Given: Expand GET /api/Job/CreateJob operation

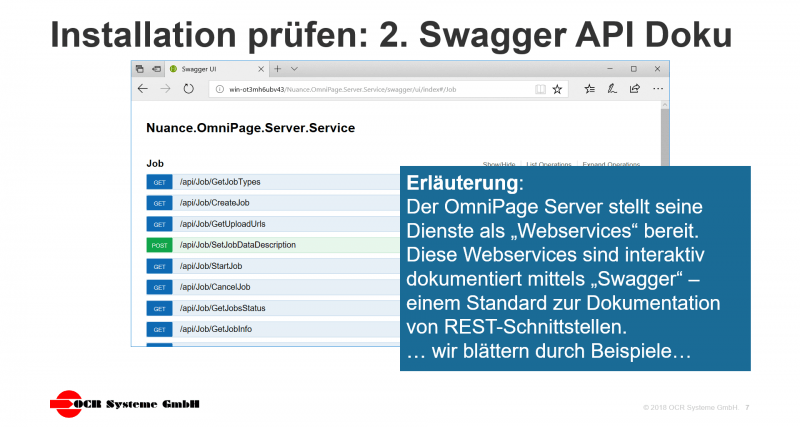Looking at the screenshot, I should pyautogui.click(x=273, y=203).
